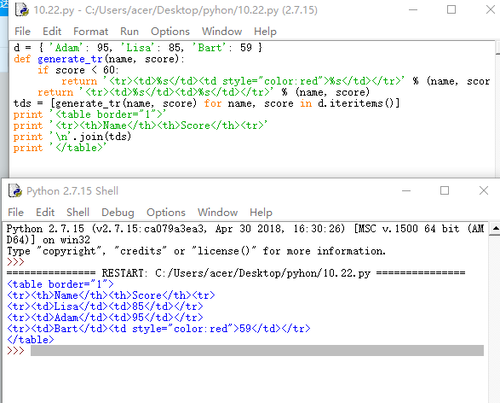Screen dimensions: 500x403
Task: Maximize the 10.22.py editor window
Action: (451, 10)
